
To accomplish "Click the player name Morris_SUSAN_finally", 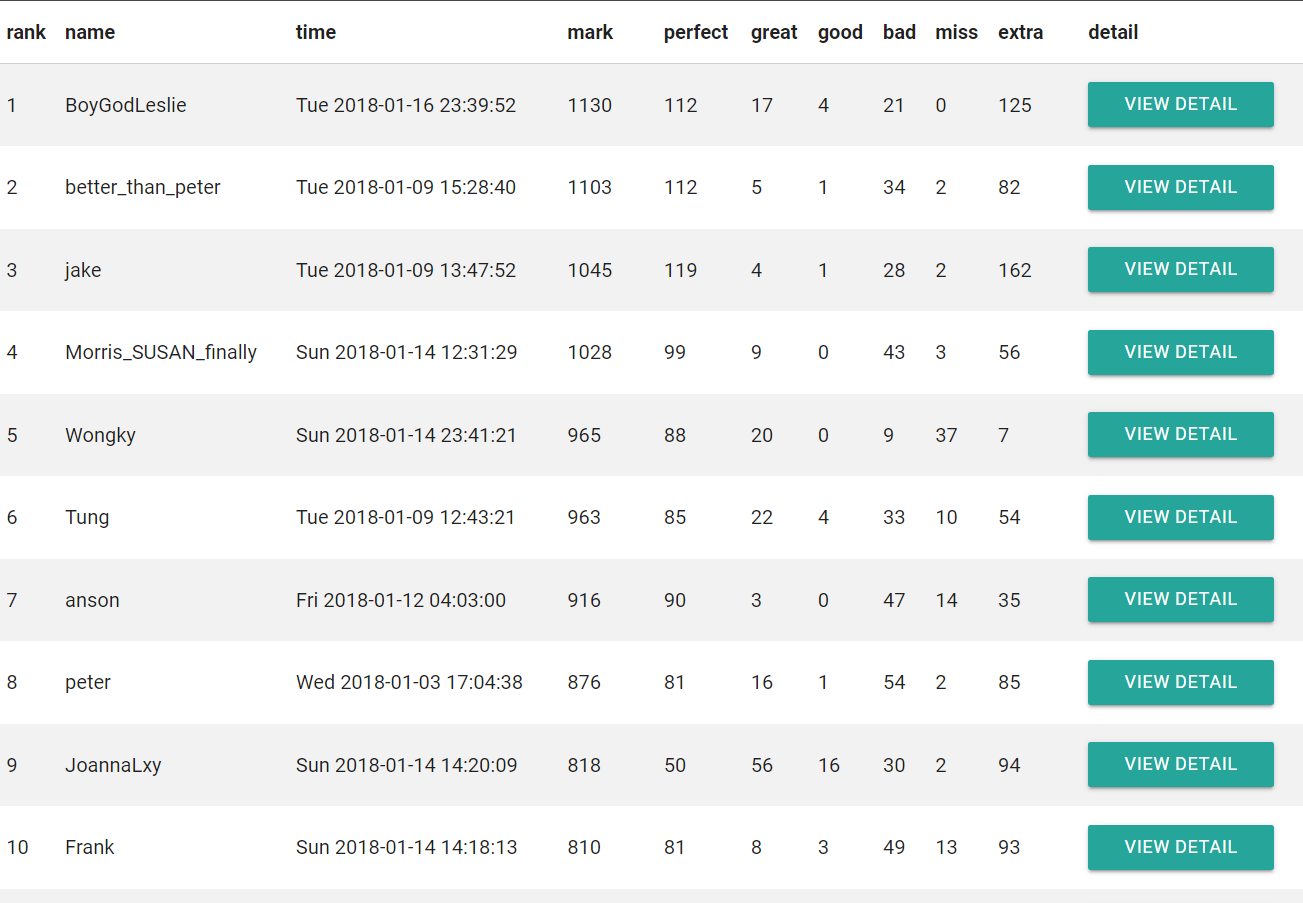I will pos(161,352).
